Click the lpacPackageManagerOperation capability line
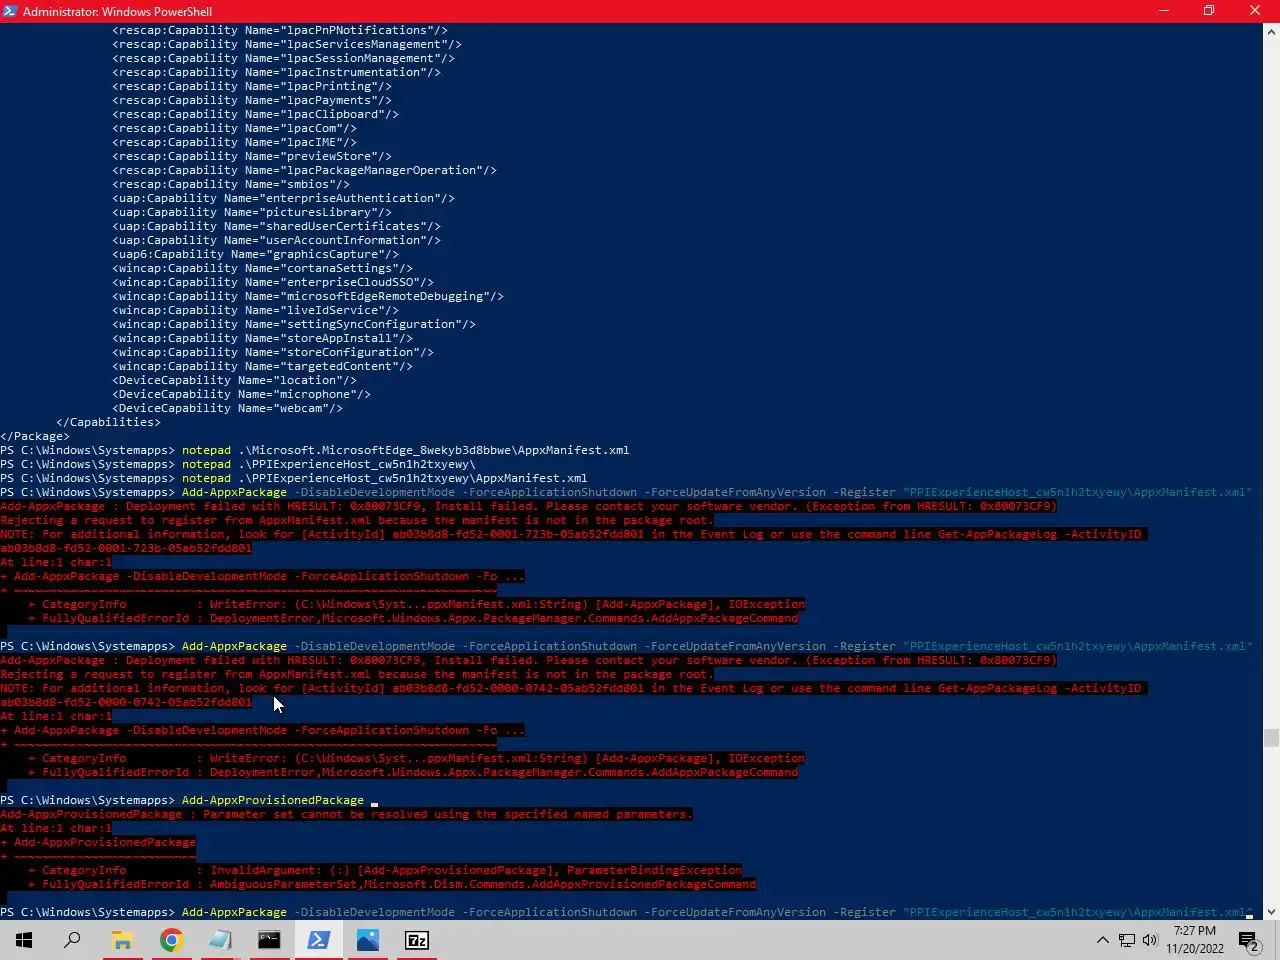The height and width of the screenshot is (960, 1280). click(304, 170)
